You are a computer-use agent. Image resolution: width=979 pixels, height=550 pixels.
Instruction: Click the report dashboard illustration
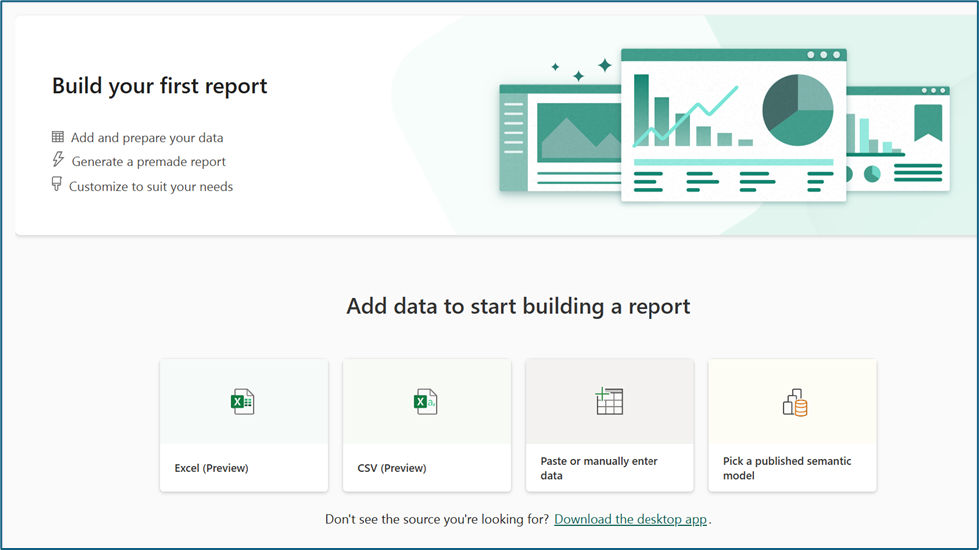pyautogui.click(x=725, y=125)
